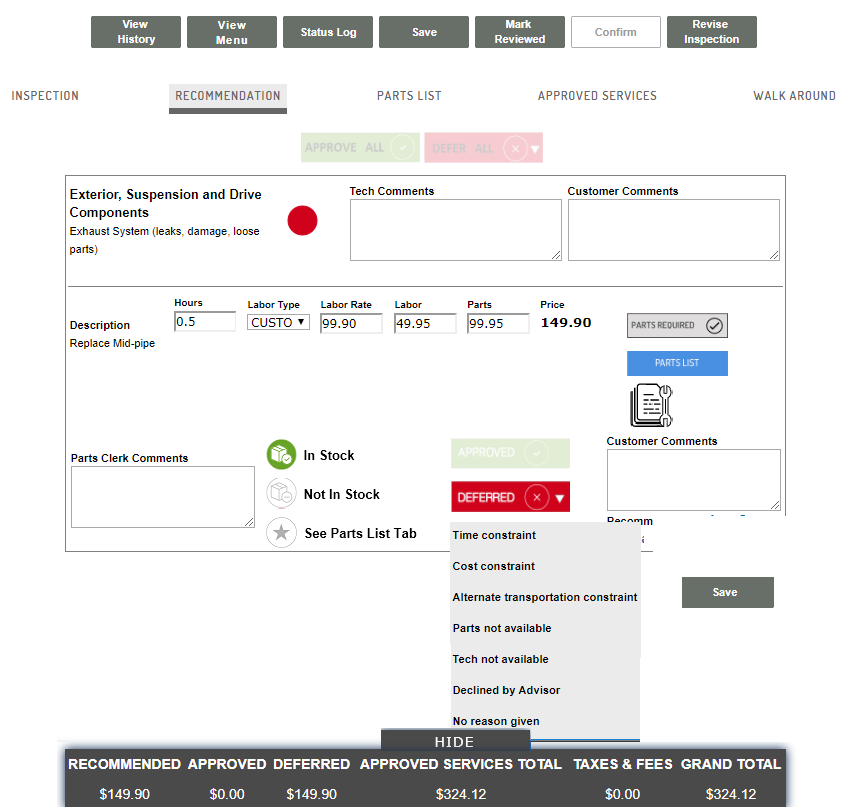Click the In Stock parts icon

(x=281, y=454)
